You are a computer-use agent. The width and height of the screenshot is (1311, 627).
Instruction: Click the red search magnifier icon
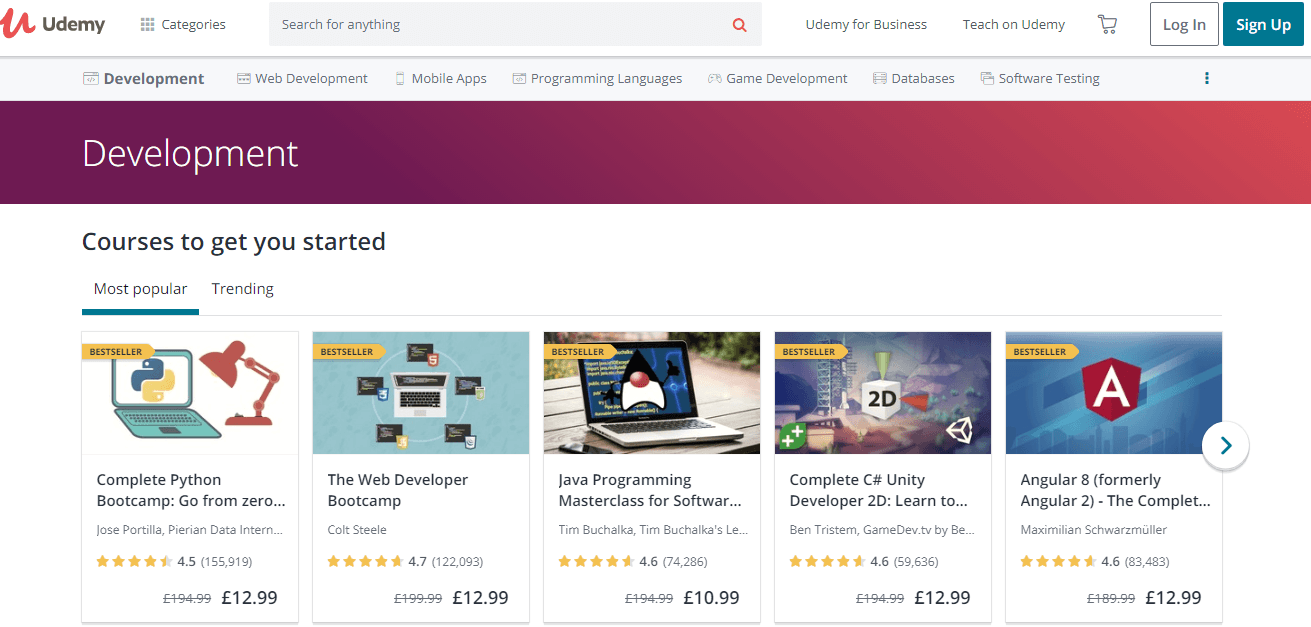point(740,25)
